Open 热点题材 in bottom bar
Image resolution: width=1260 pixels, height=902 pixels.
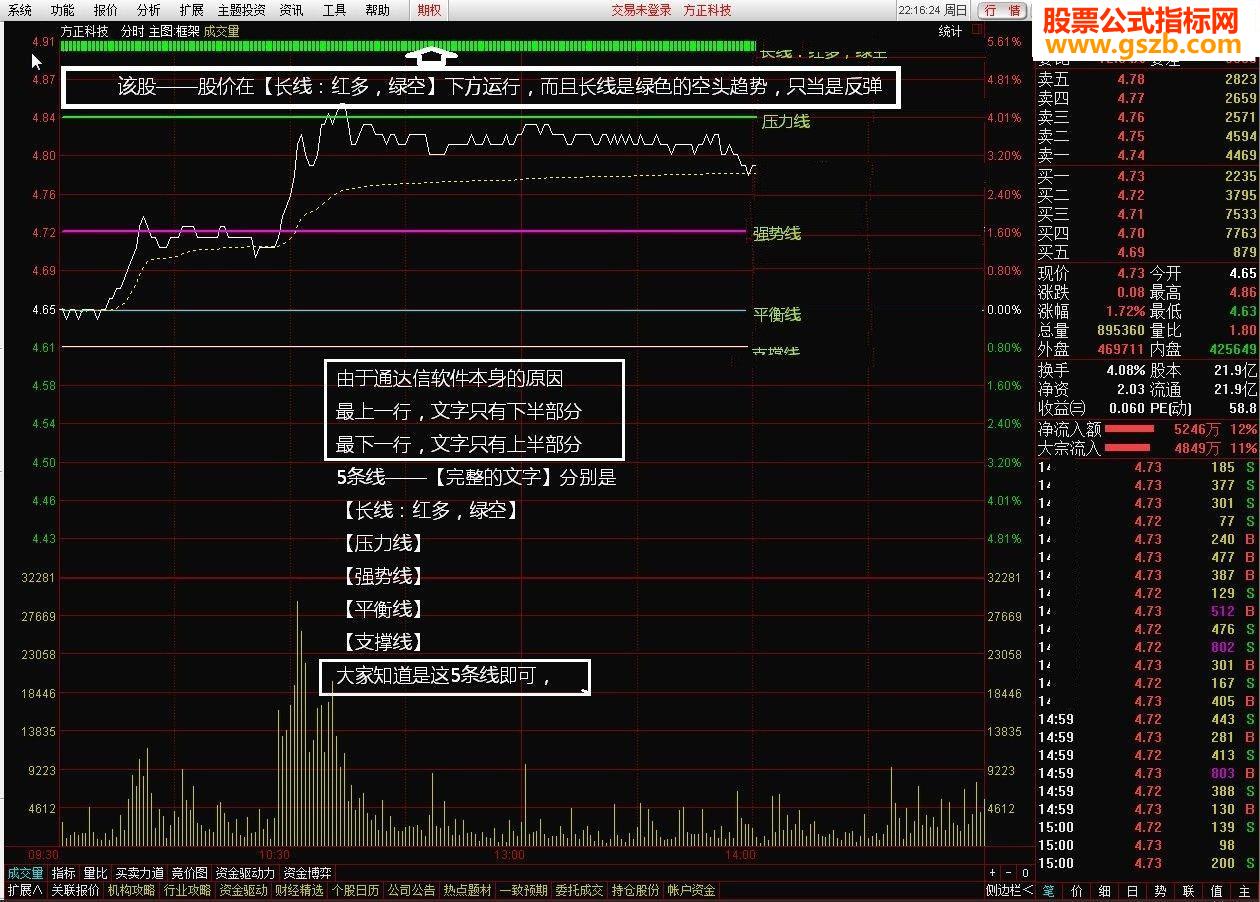coord(468,890)
